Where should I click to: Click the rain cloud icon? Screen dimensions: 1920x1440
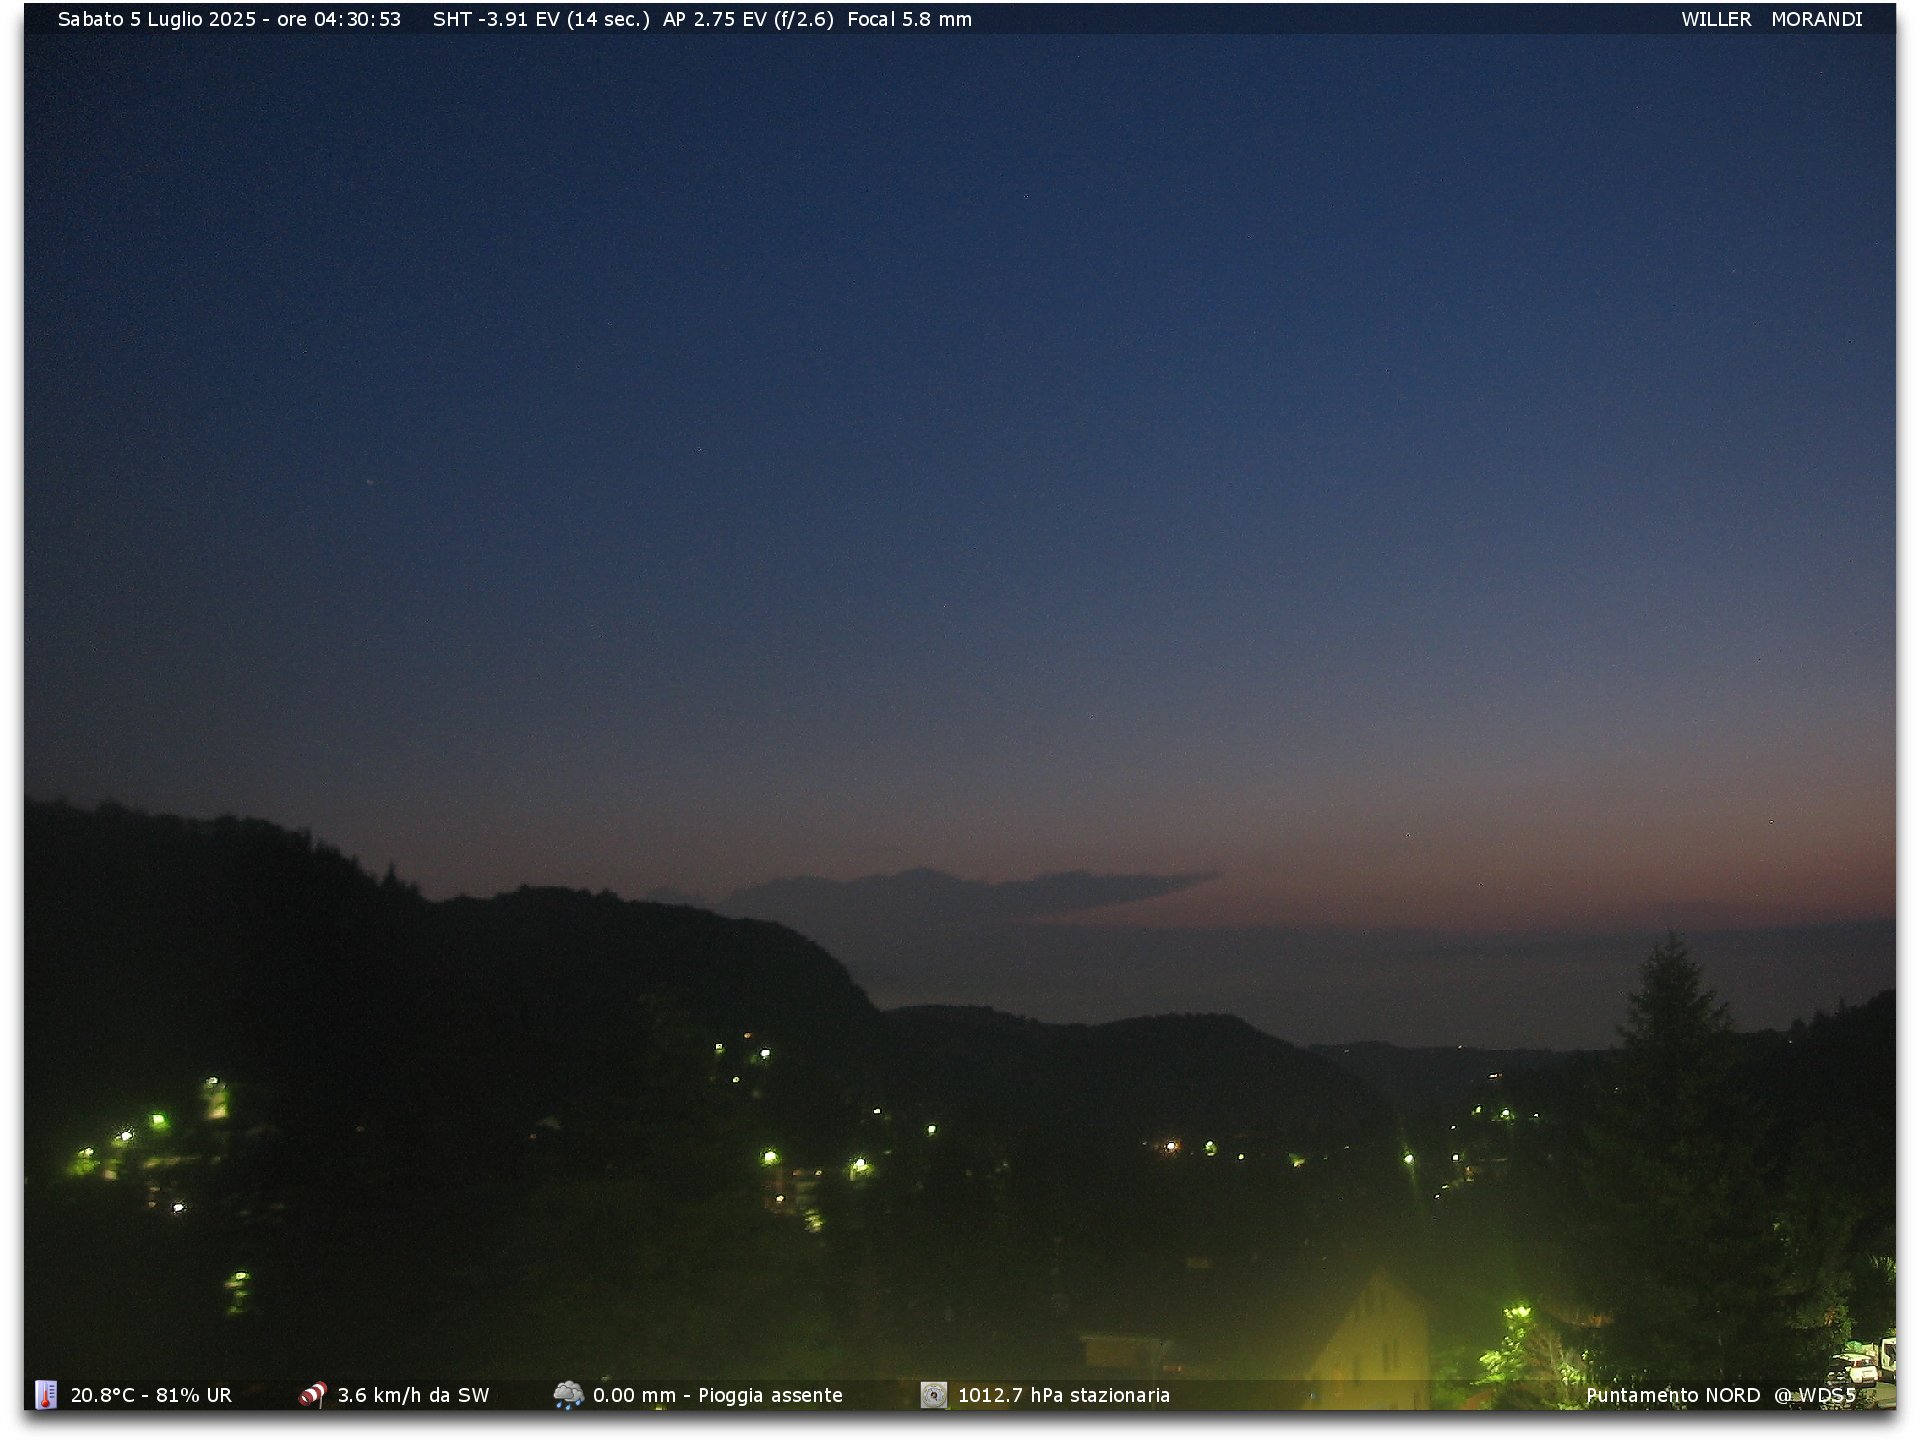pos(568,1394)
